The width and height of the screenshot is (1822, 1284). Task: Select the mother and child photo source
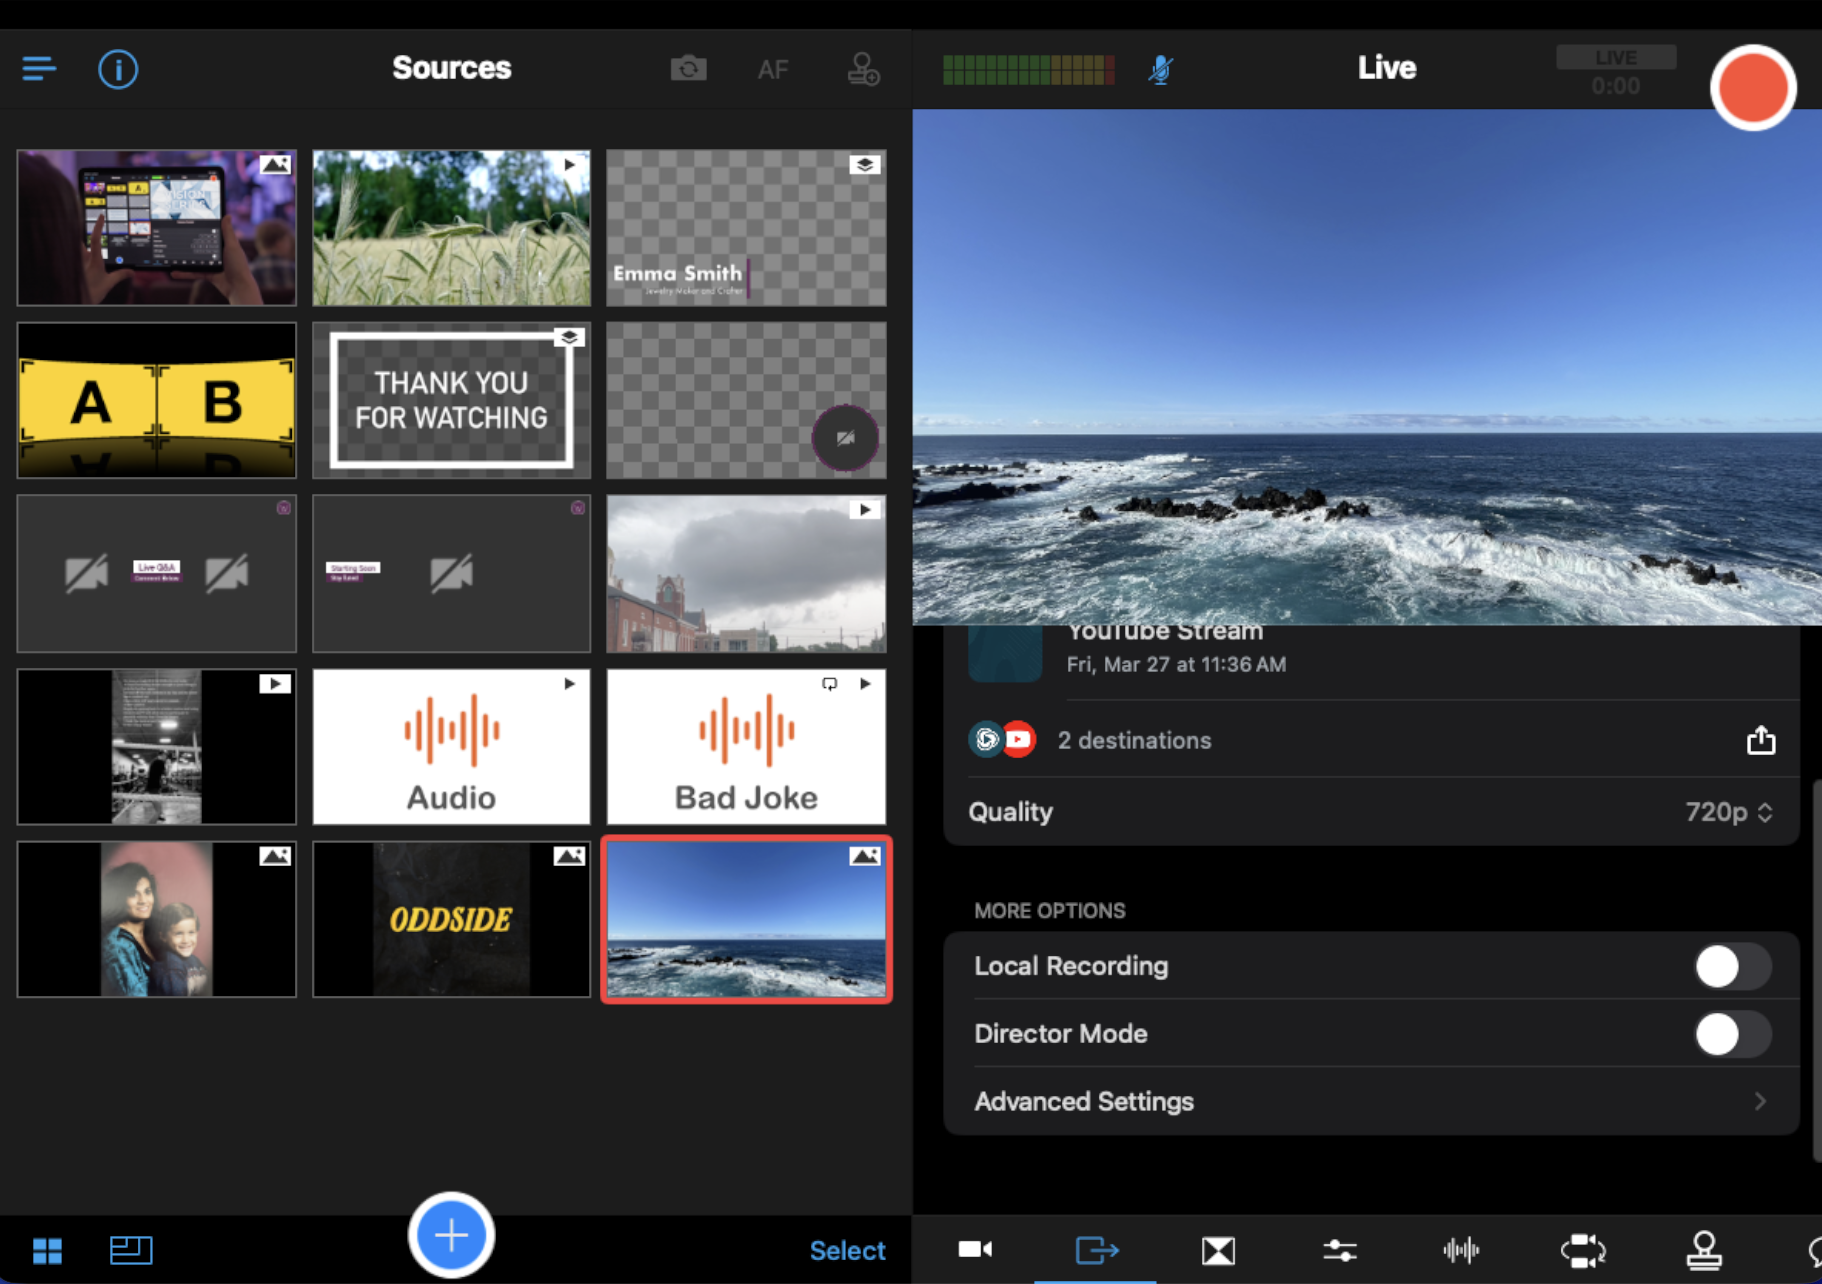coord(157,919)
